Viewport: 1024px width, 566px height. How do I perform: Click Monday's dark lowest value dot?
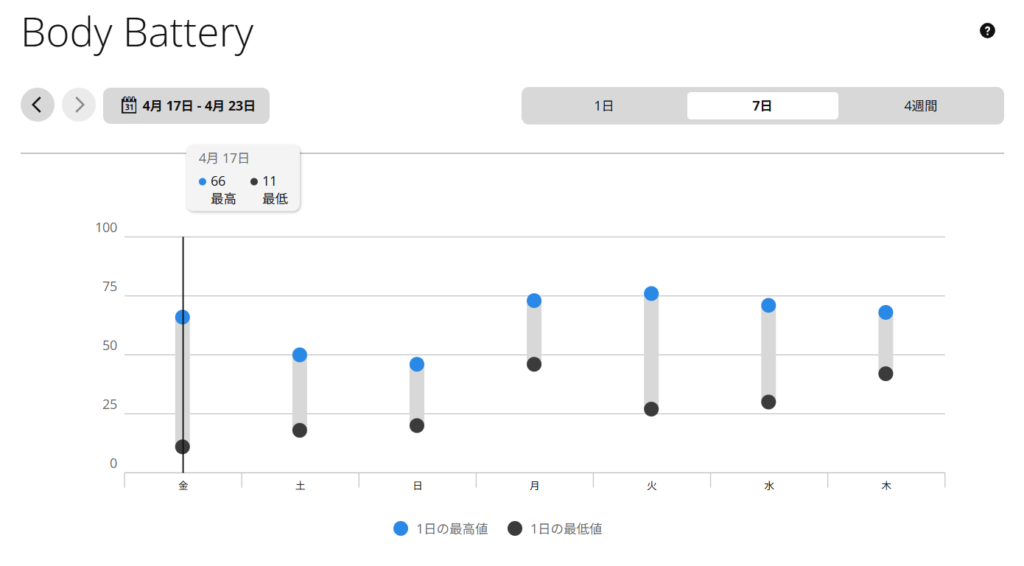coord(534,364)
